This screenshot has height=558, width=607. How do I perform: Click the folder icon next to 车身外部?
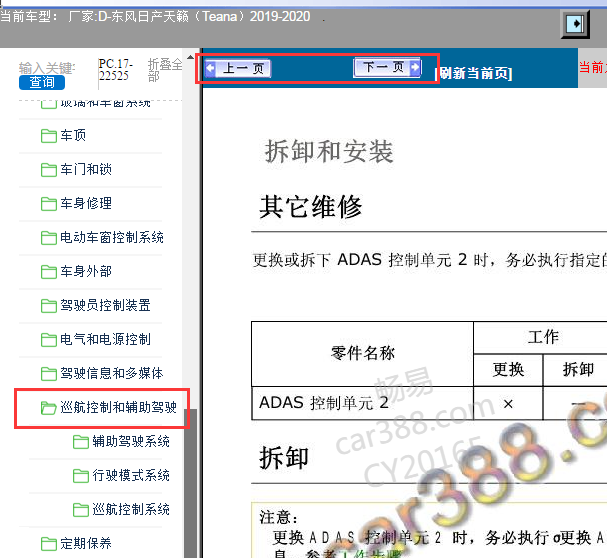49,272
